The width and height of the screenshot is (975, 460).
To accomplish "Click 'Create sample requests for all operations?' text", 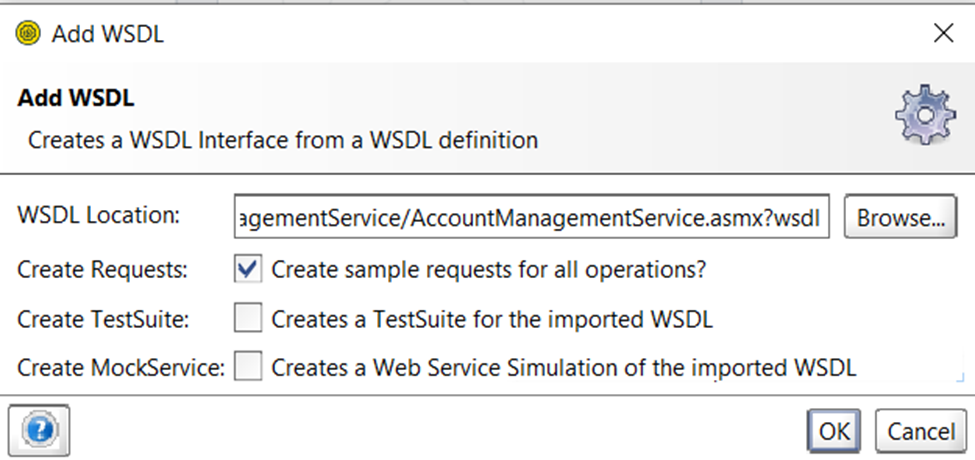I will 489,270.
